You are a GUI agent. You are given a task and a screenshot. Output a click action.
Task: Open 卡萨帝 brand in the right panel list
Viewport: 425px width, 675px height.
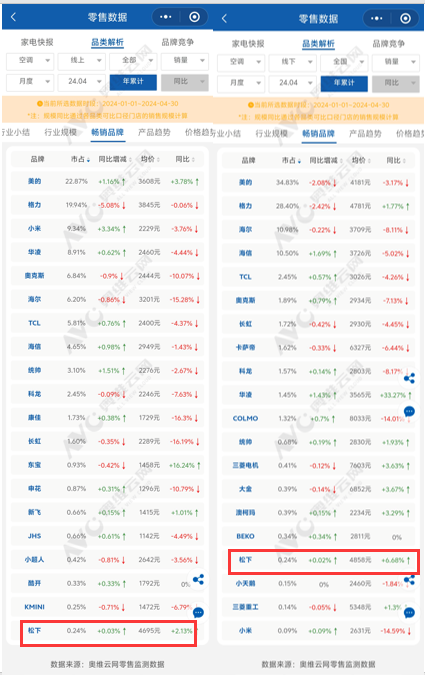click(245, 347)
